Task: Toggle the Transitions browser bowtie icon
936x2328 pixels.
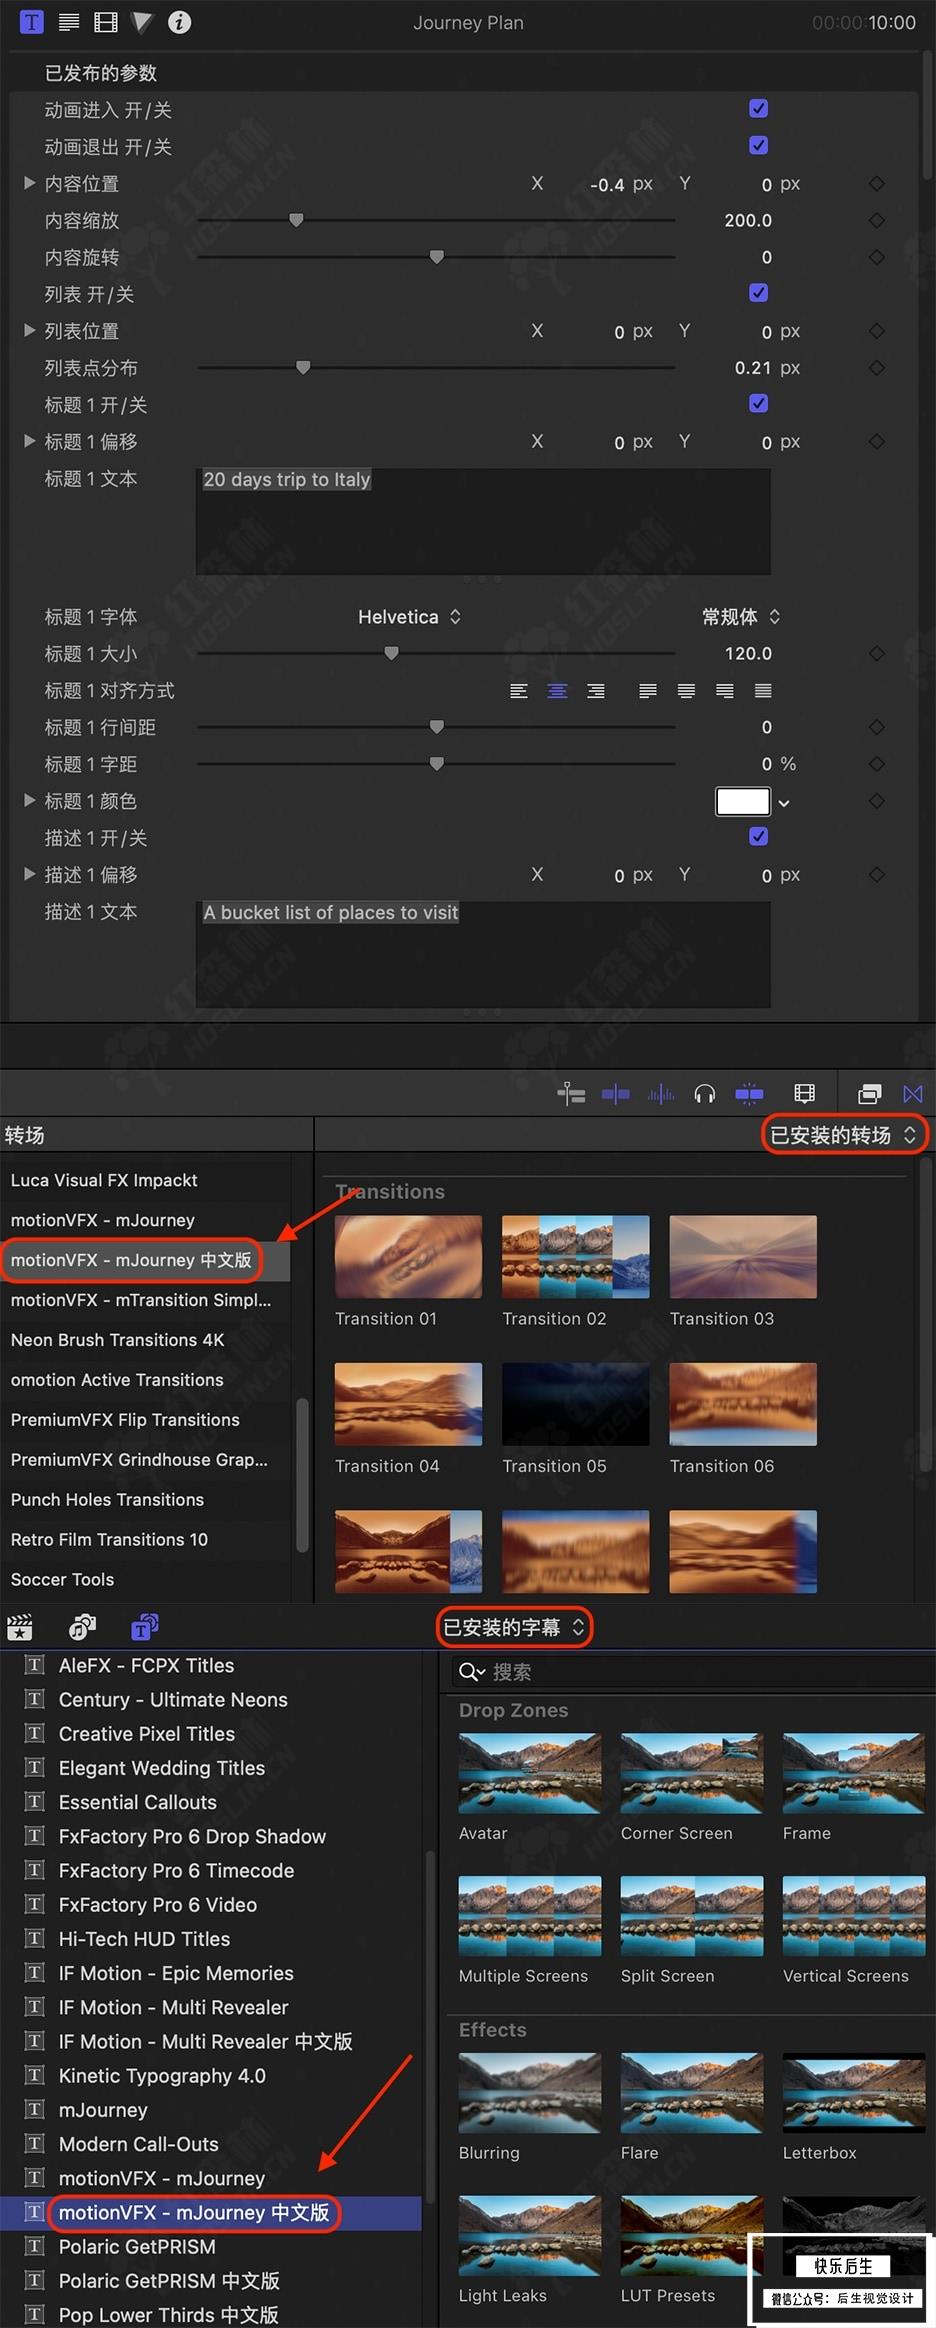Action: click(x=913, y=1094)
